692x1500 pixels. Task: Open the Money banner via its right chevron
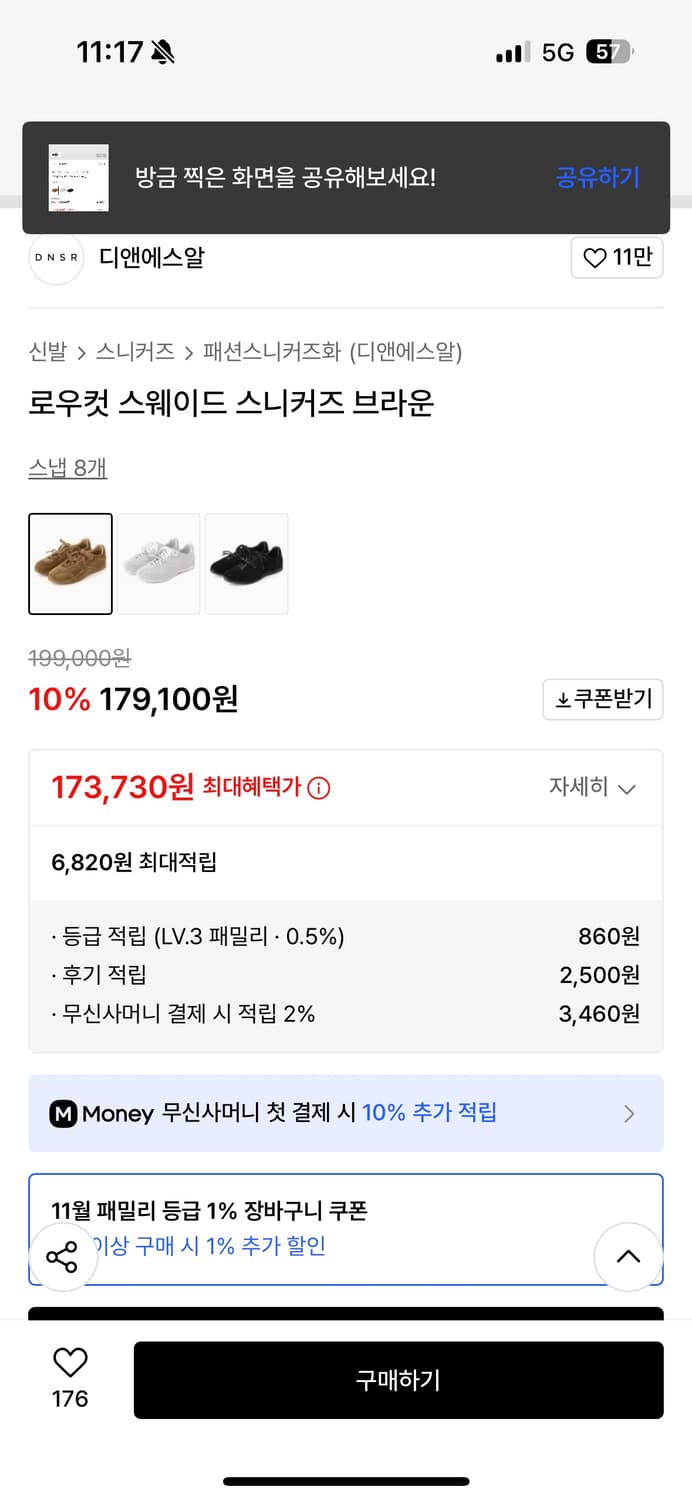pyautogui.click(x=629, y=1113)
